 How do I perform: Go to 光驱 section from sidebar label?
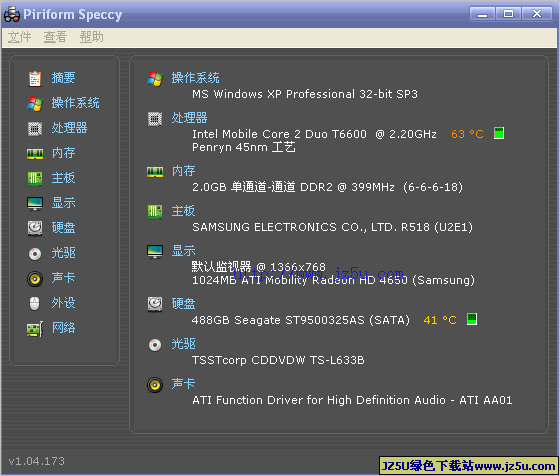(x=63, y=252)
